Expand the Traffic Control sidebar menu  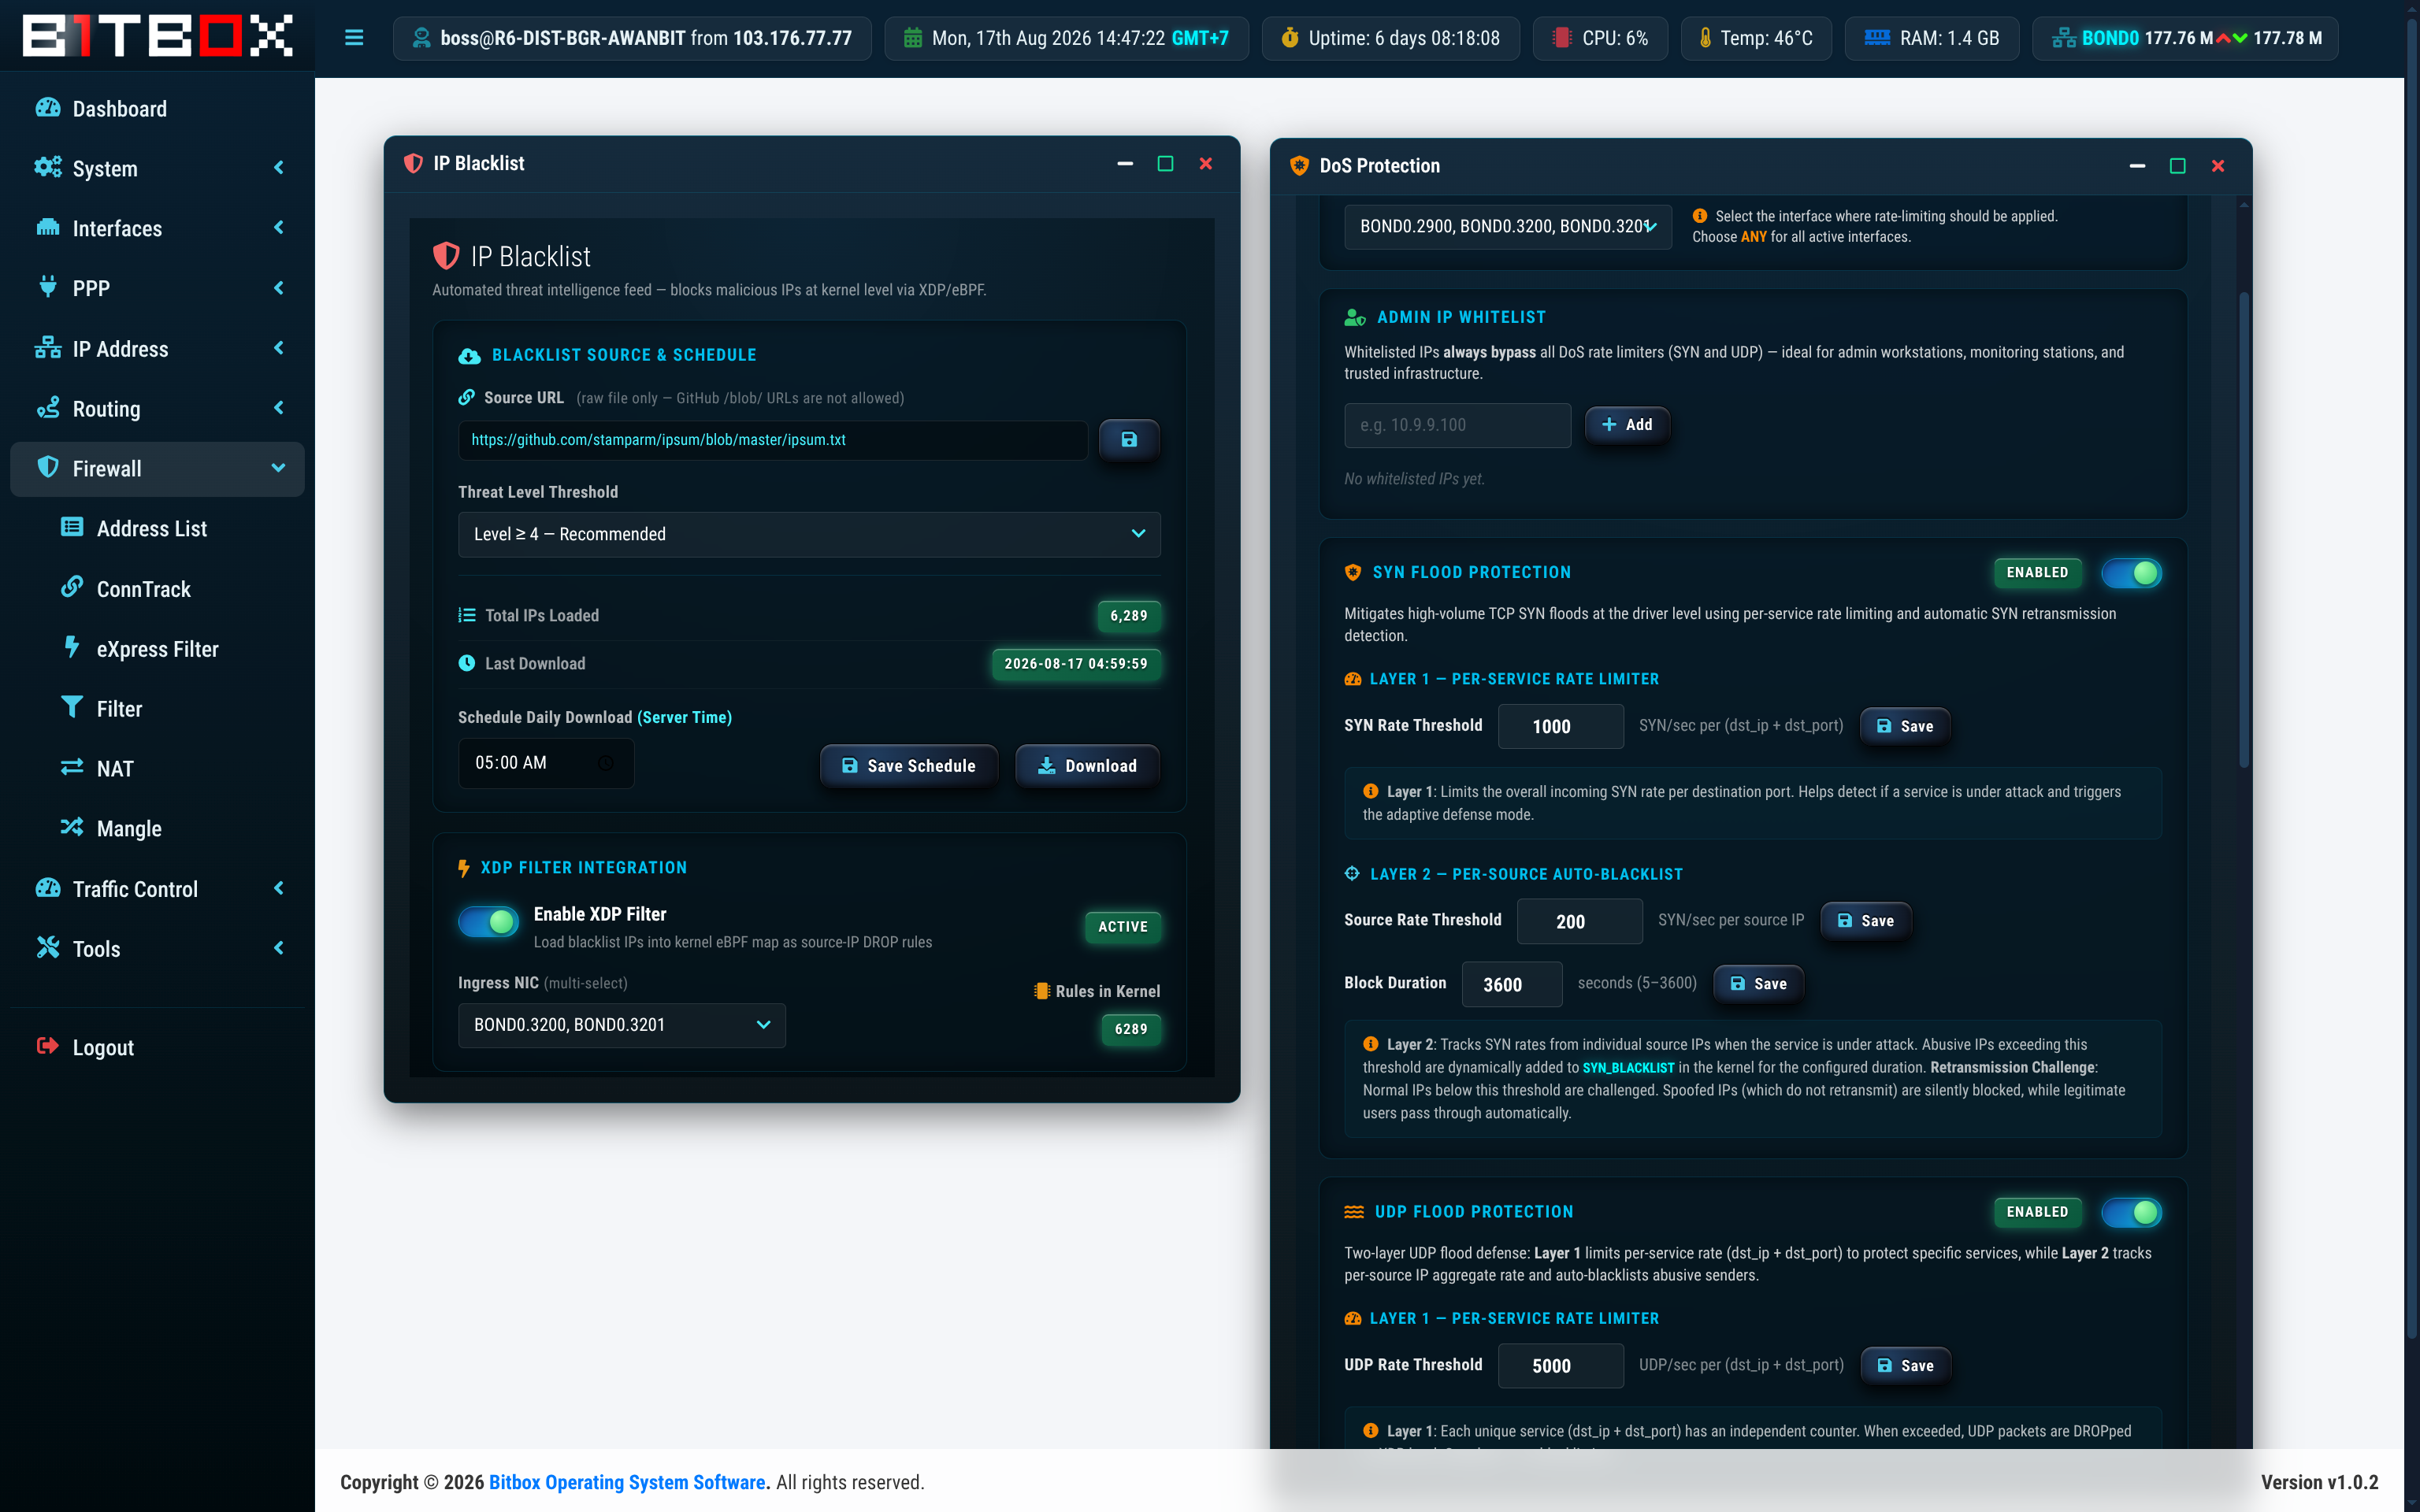(157, 889)
